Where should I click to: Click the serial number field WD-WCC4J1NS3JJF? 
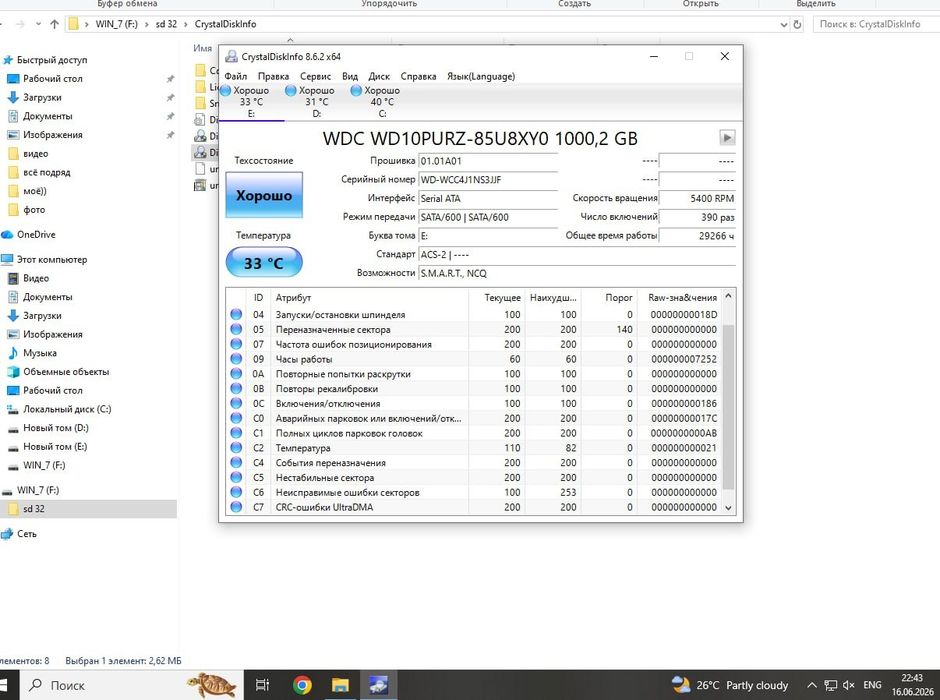pos(488,179)
